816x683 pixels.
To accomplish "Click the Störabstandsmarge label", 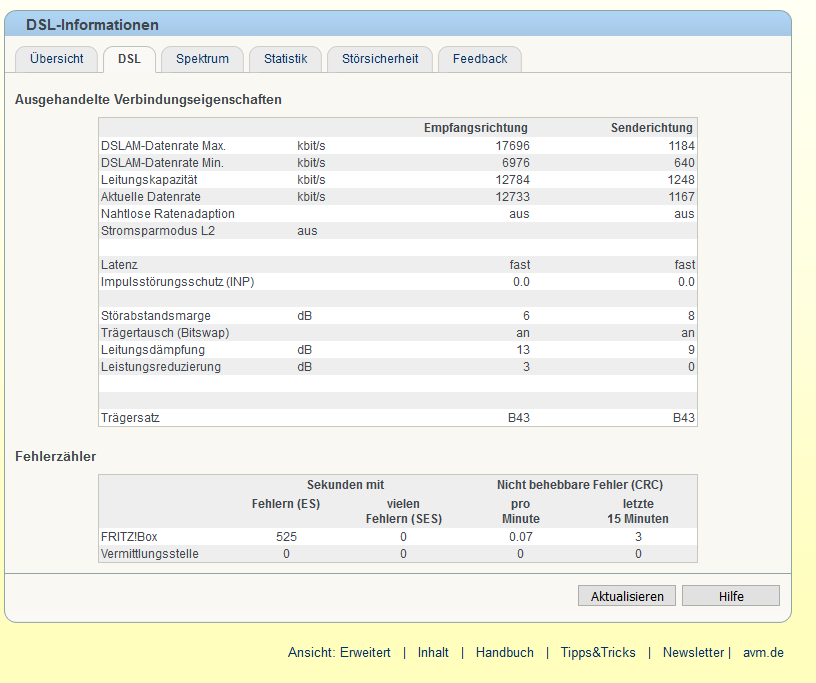I will click(156, 316).
